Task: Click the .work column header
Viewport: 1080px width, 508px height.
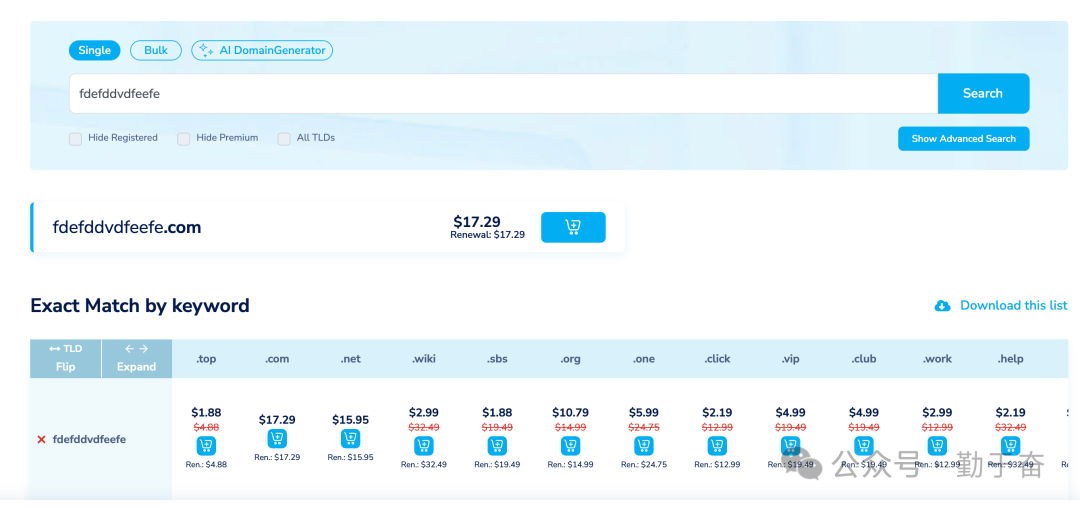Action: pos(937,359)
